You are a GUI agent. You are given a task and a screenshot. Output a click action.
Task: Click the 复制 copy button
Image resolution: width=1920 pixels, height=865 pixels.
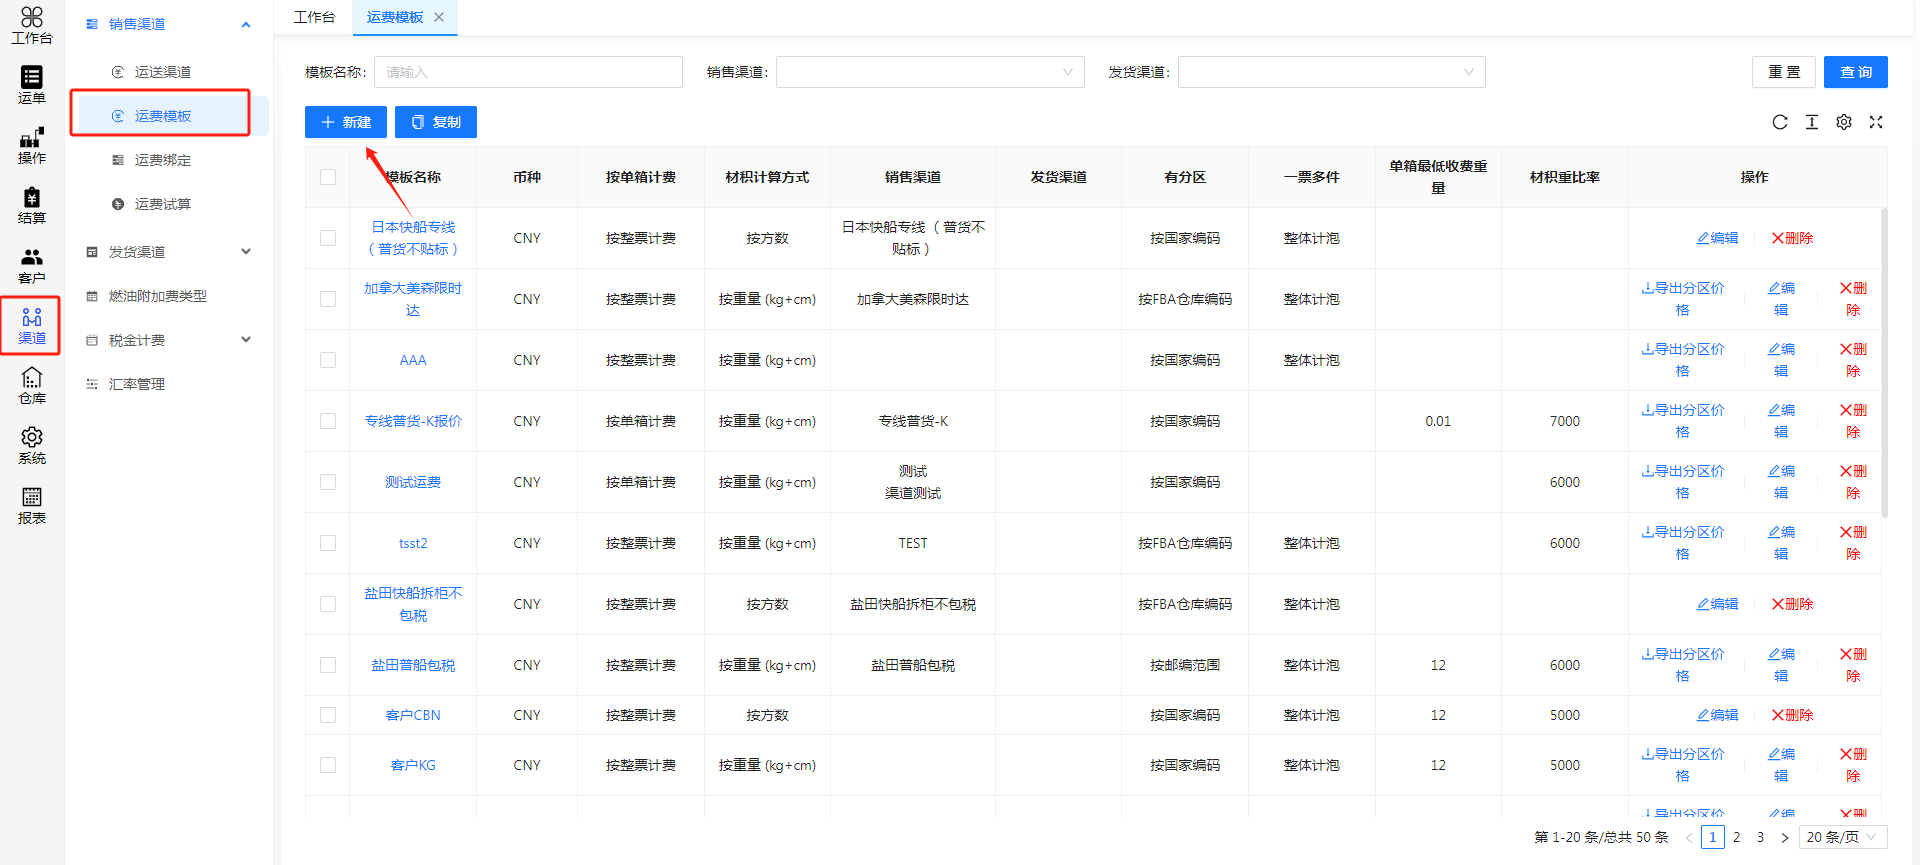(436, 122)
